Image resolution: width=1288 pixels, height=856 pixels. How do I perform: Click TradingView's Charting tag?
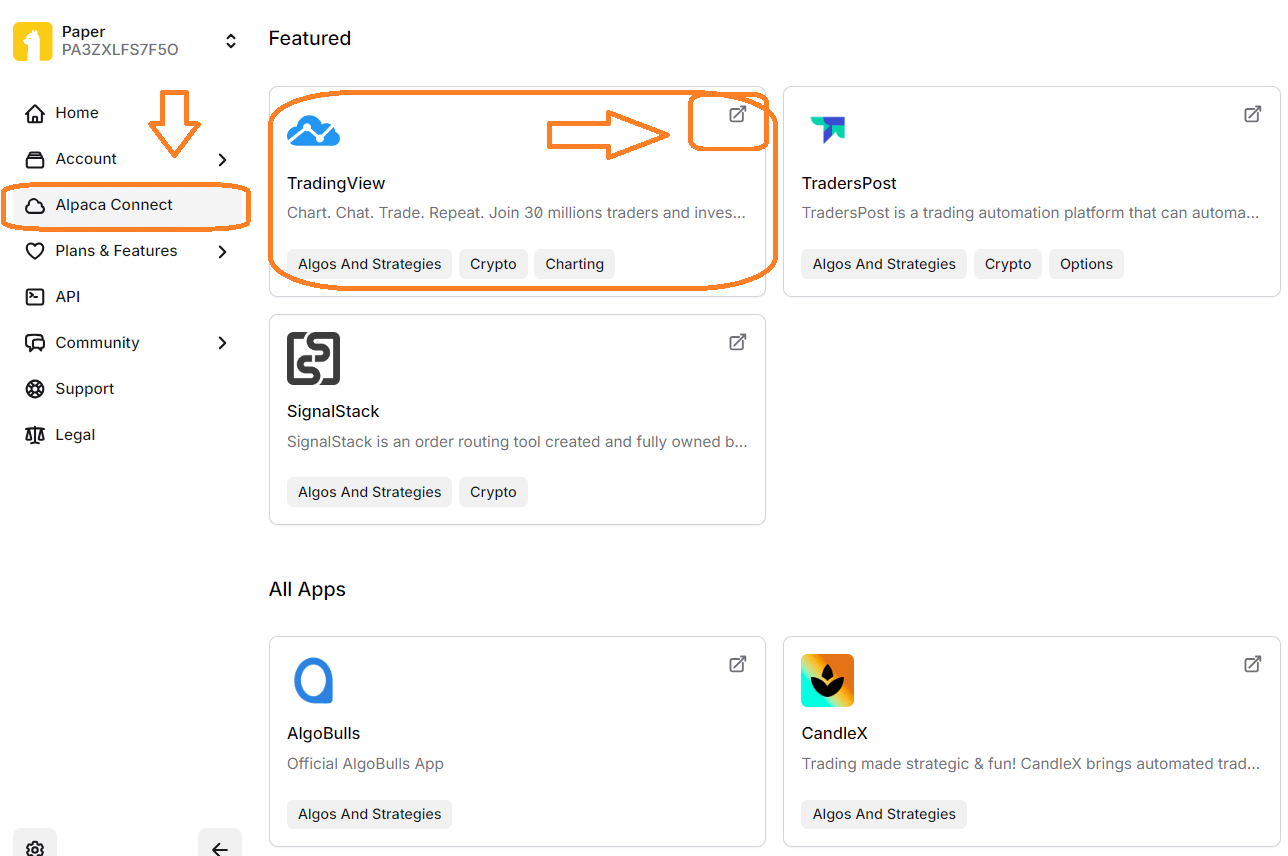coord(575,264)
